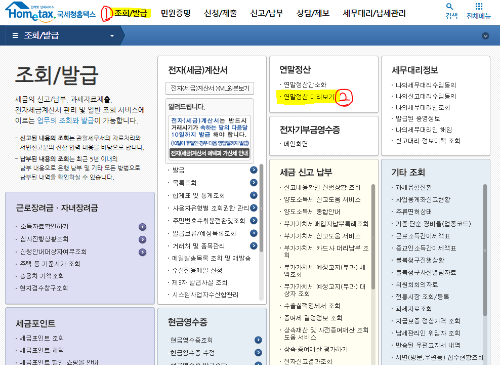Open the 나의신고대리 수임동의 link
This screenshot has height=365, width=500.
coord(426,96)
